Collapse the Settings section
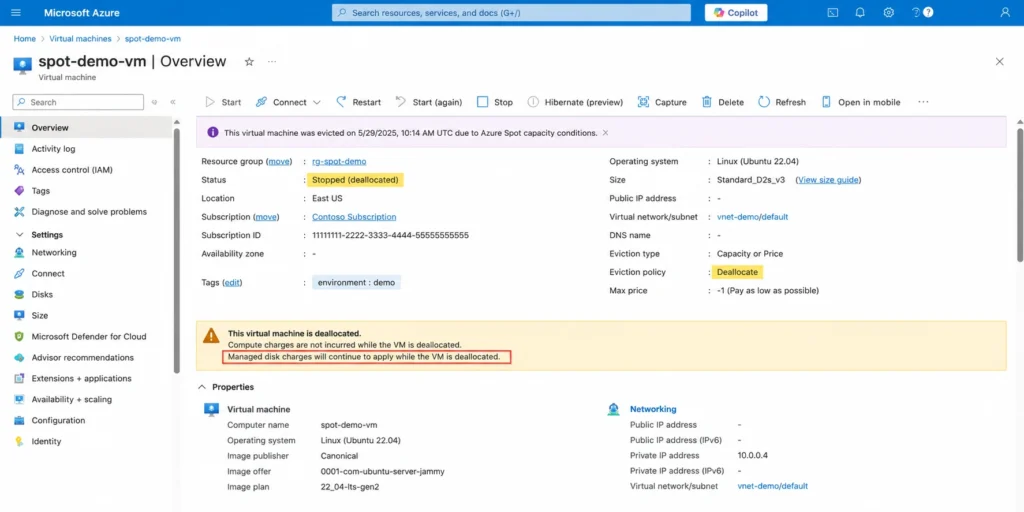Screen dimensions: 1024x512 [x=19, y=234]
